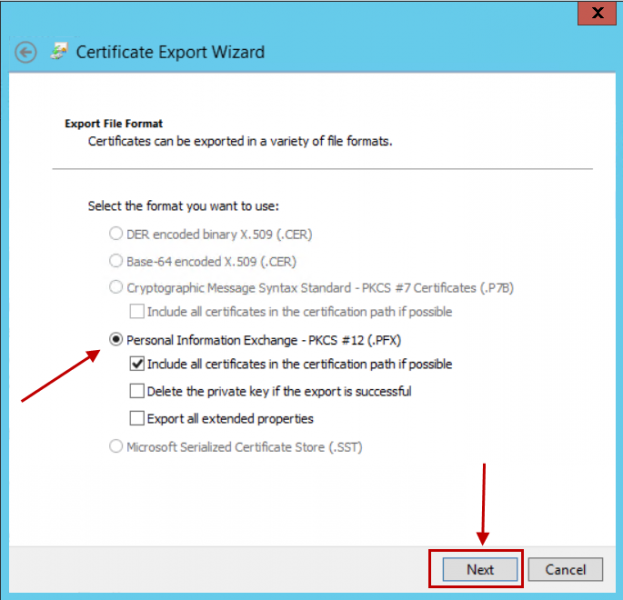Click the Certificate Export Wizard icon
The height and width of the screenshot is (600, 623).
pyautogui.click(x=60, y=51)
